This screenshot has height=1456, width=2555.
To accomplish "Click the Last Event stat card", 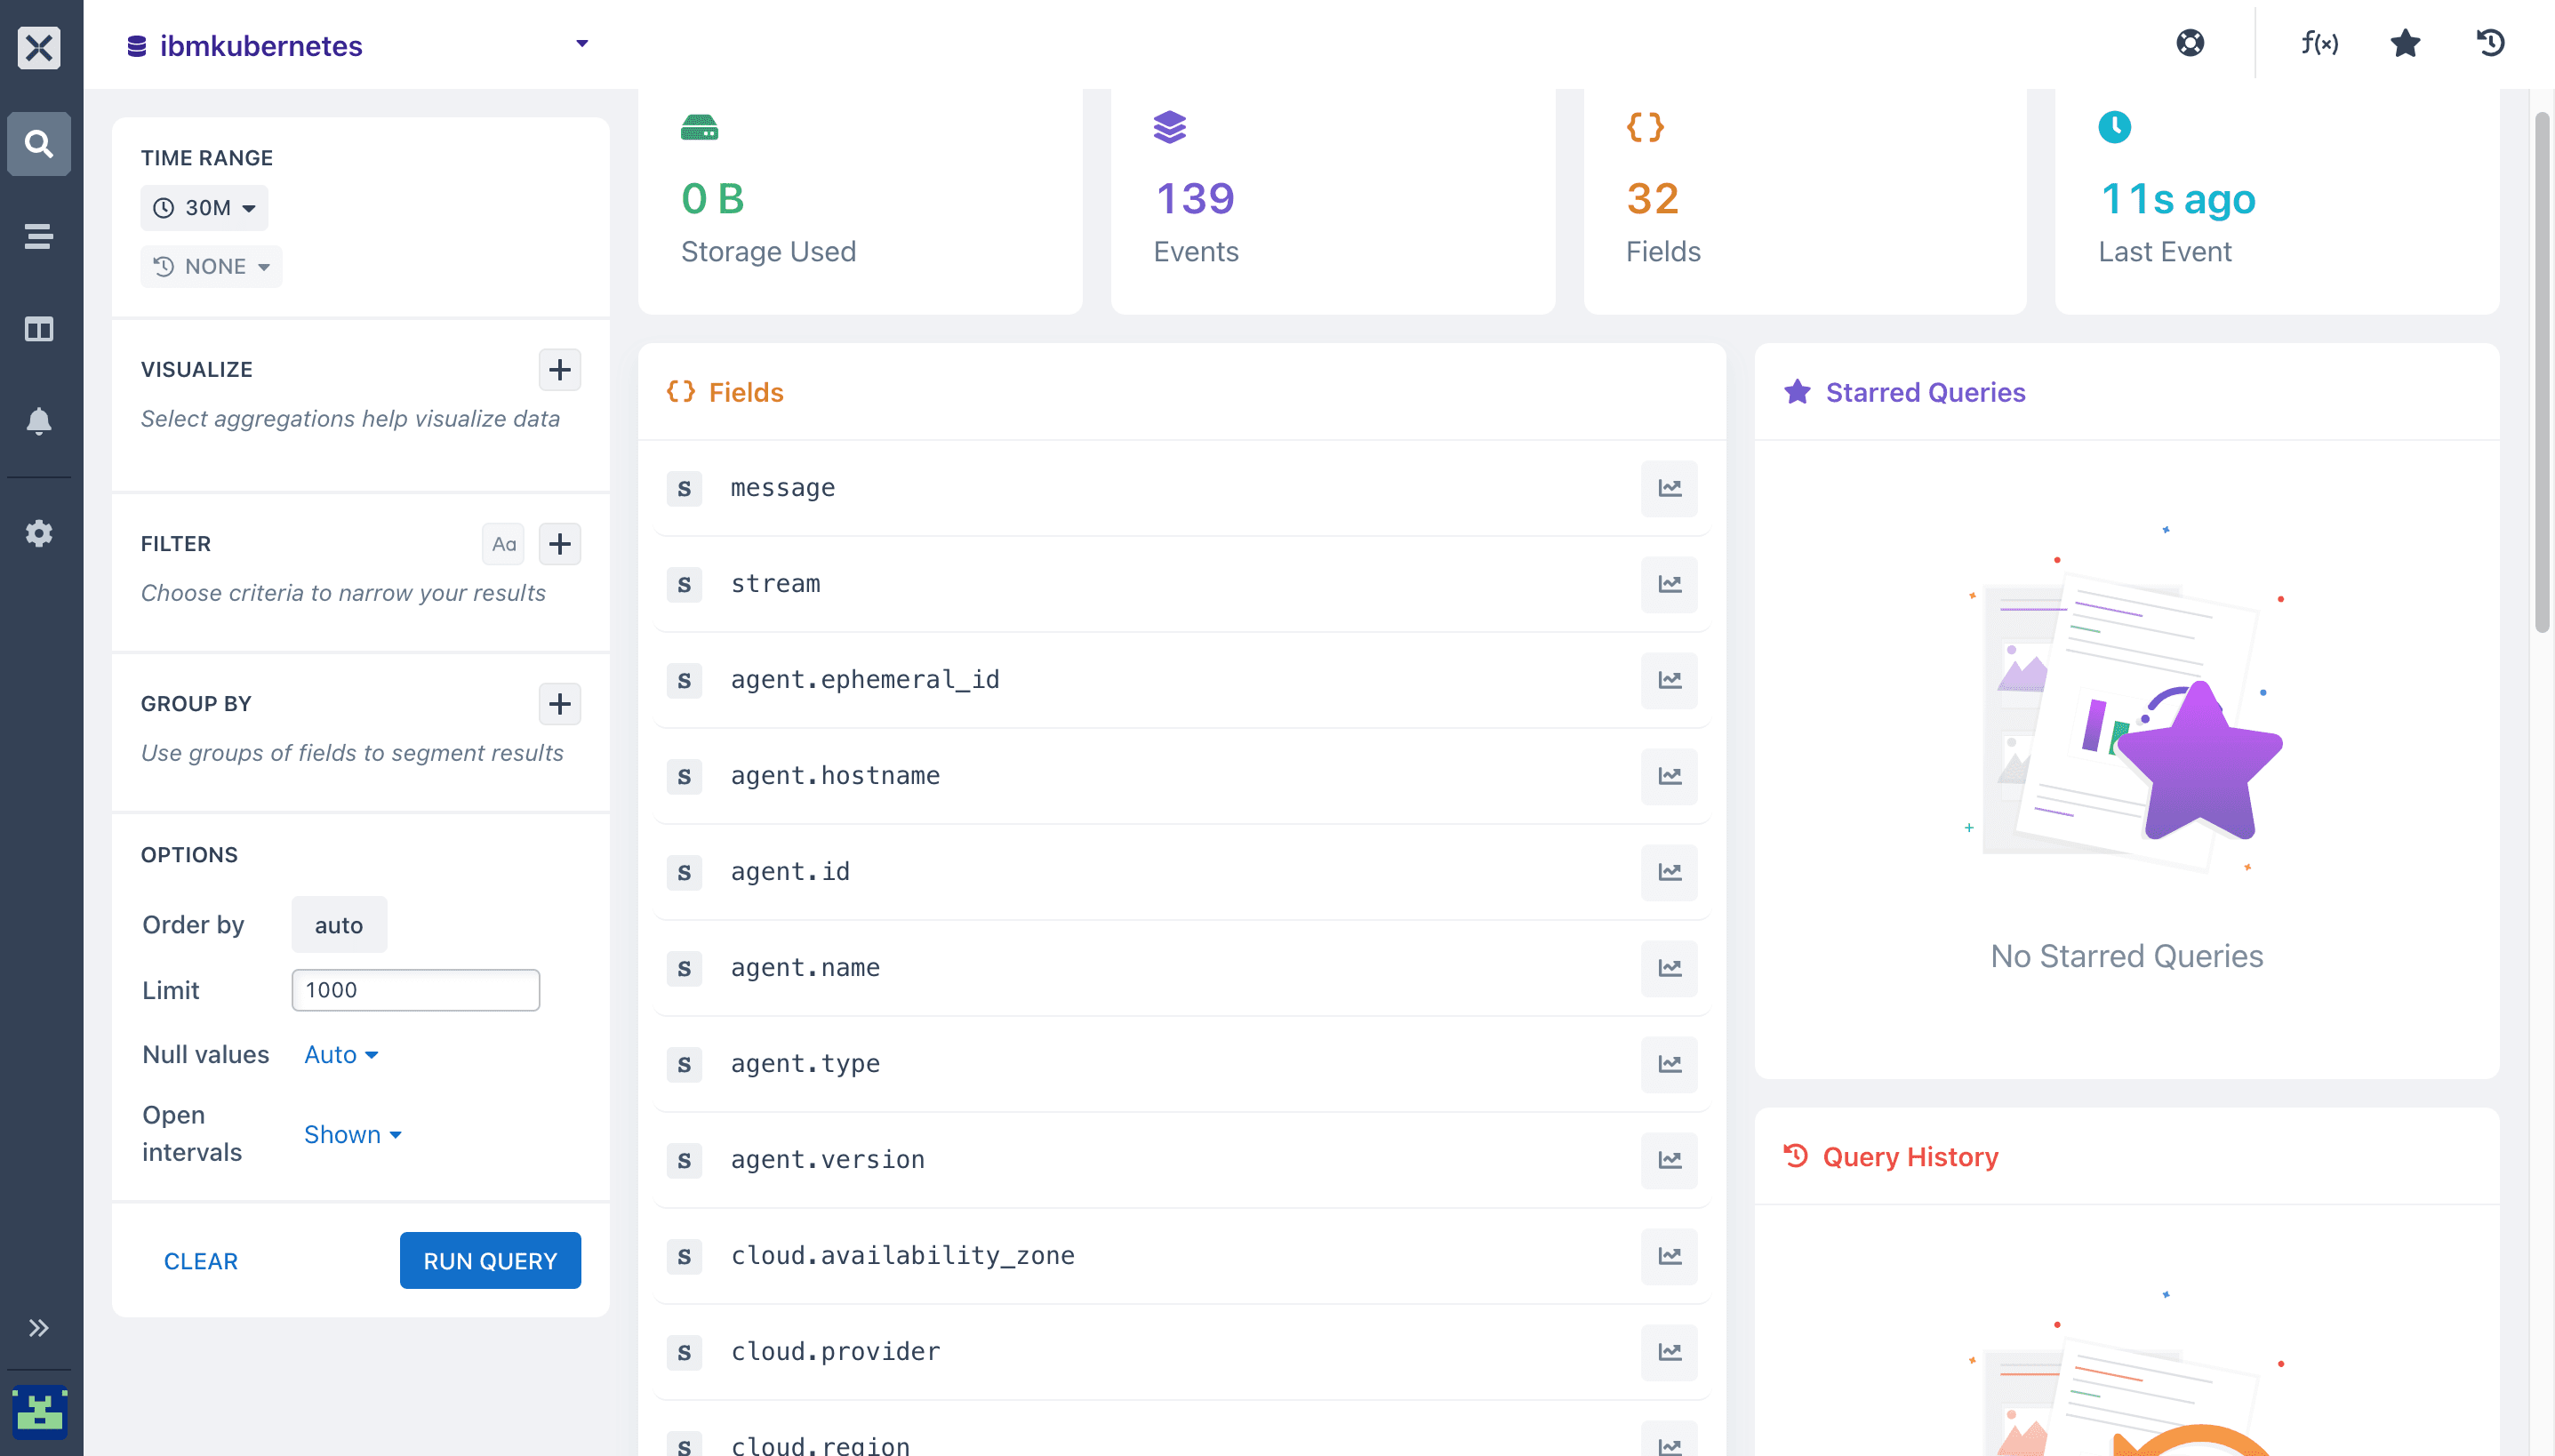I will click(x=2277, y=202).
